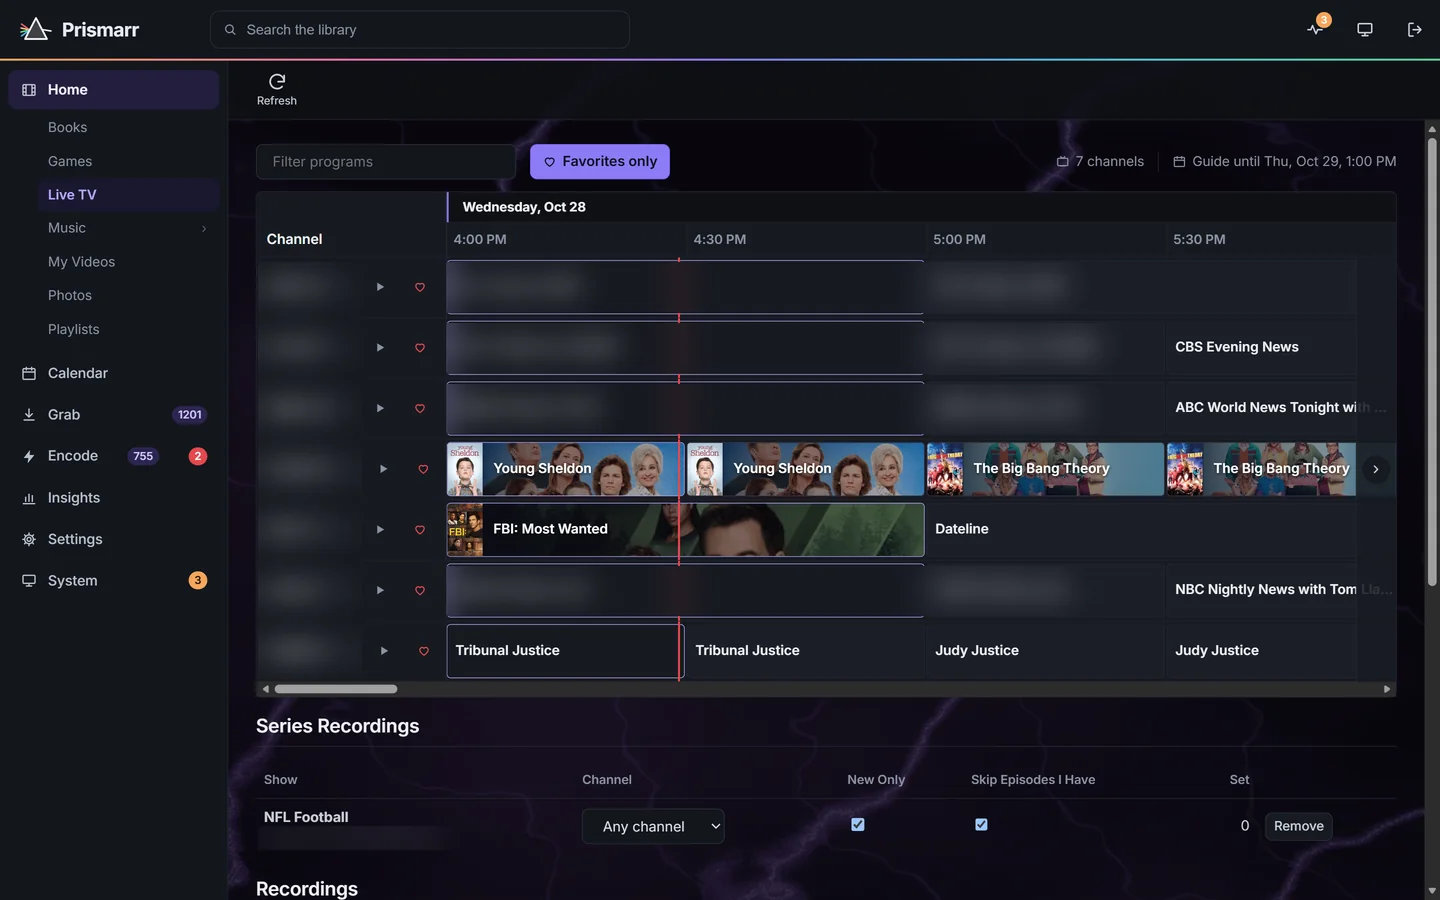Image resolution: width=1440 pixels, height=900 pixels.
Task: Open the 5:00 PM Big Bang Theory program
Action: 1045,469
